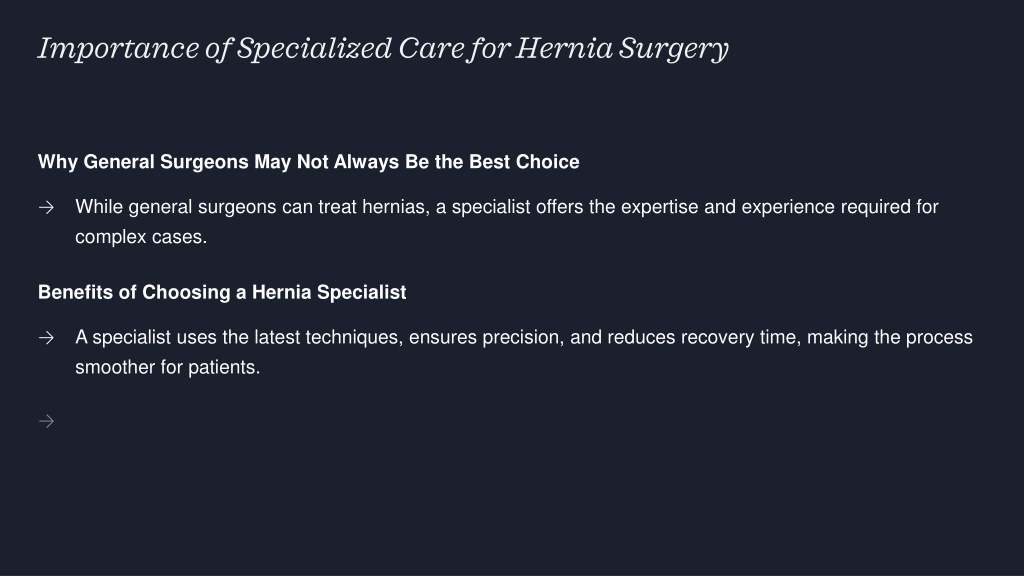Click the "complex cases." text line

pos(141,237)
